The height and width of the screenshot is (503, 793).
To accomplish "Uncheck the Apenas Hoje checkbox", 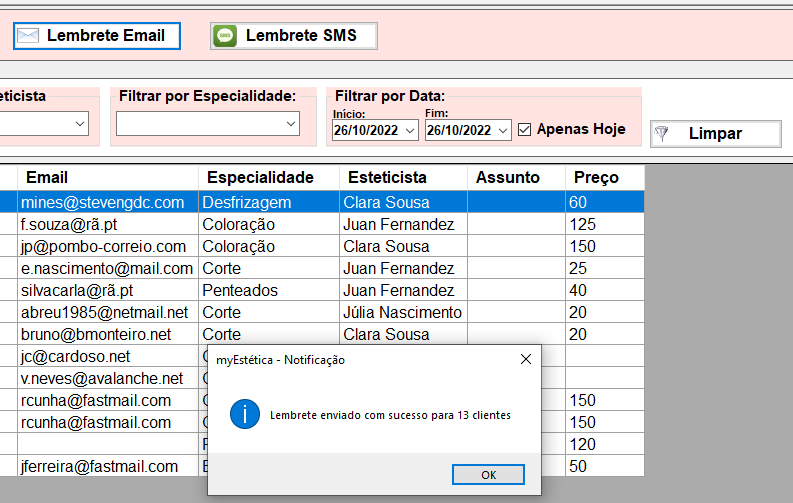I will (525, 129).
